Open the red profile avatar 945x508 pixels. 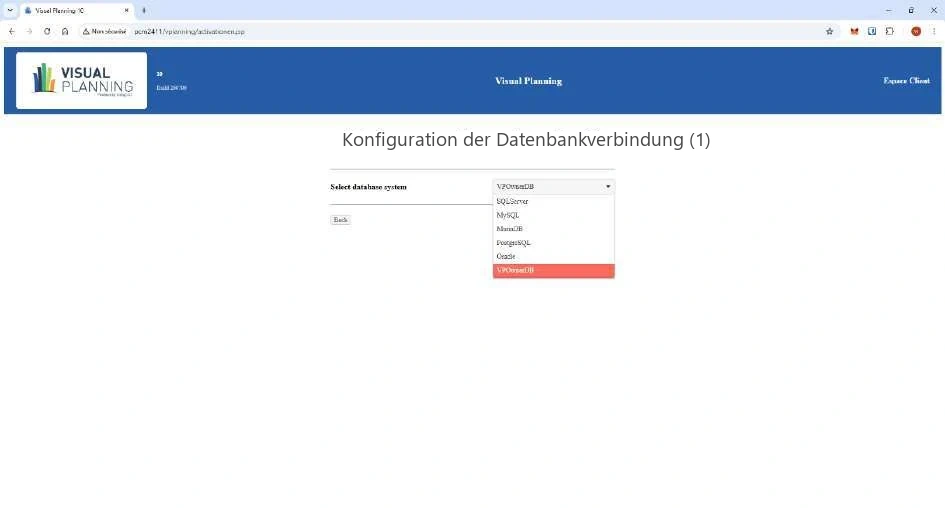916,31
